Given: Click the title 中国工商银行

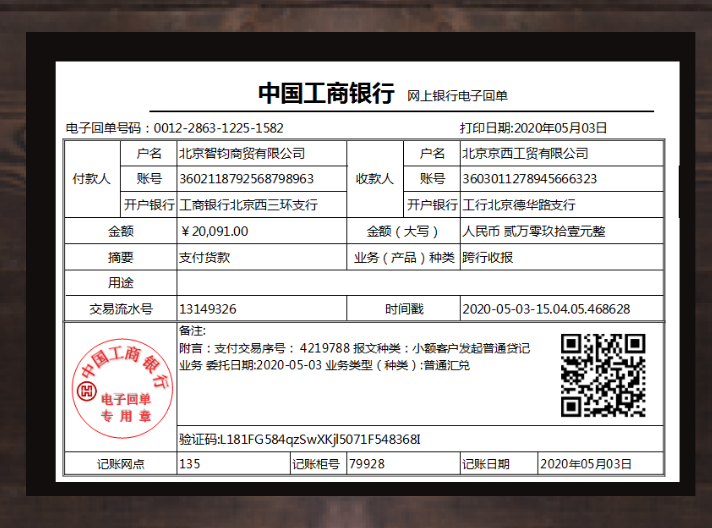Looking at the screenshot, I should pos(326,94).
